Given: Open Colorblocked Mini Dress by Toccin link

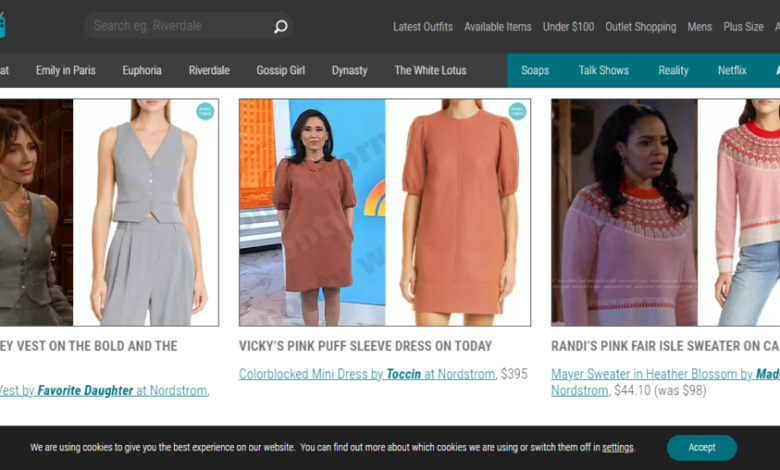Looking at the screenshot, I should pyautogui.click(x=367, y=374).
